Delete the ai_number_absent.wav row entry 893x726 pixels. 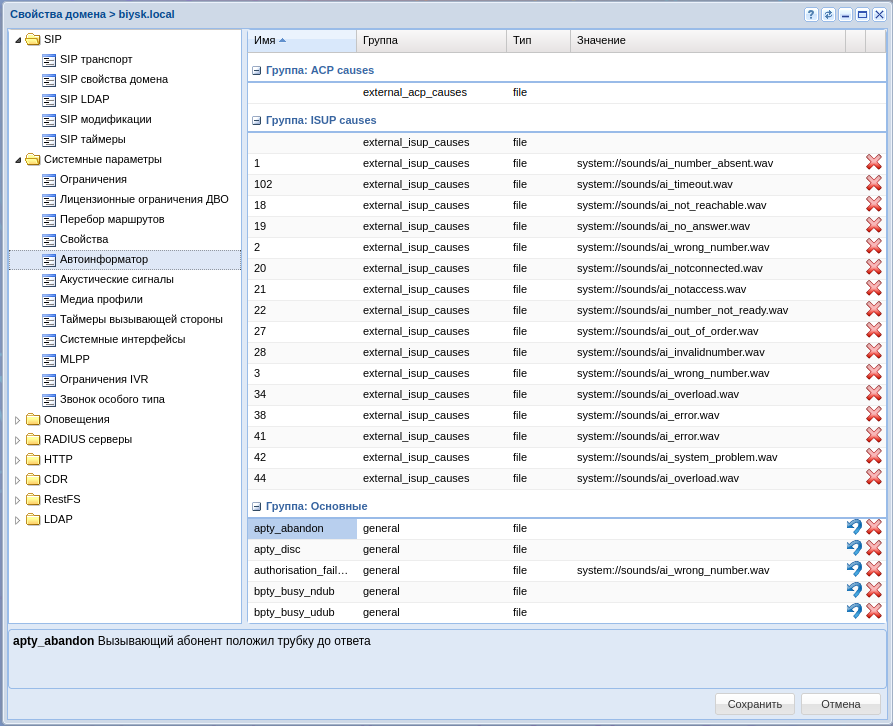874,162
